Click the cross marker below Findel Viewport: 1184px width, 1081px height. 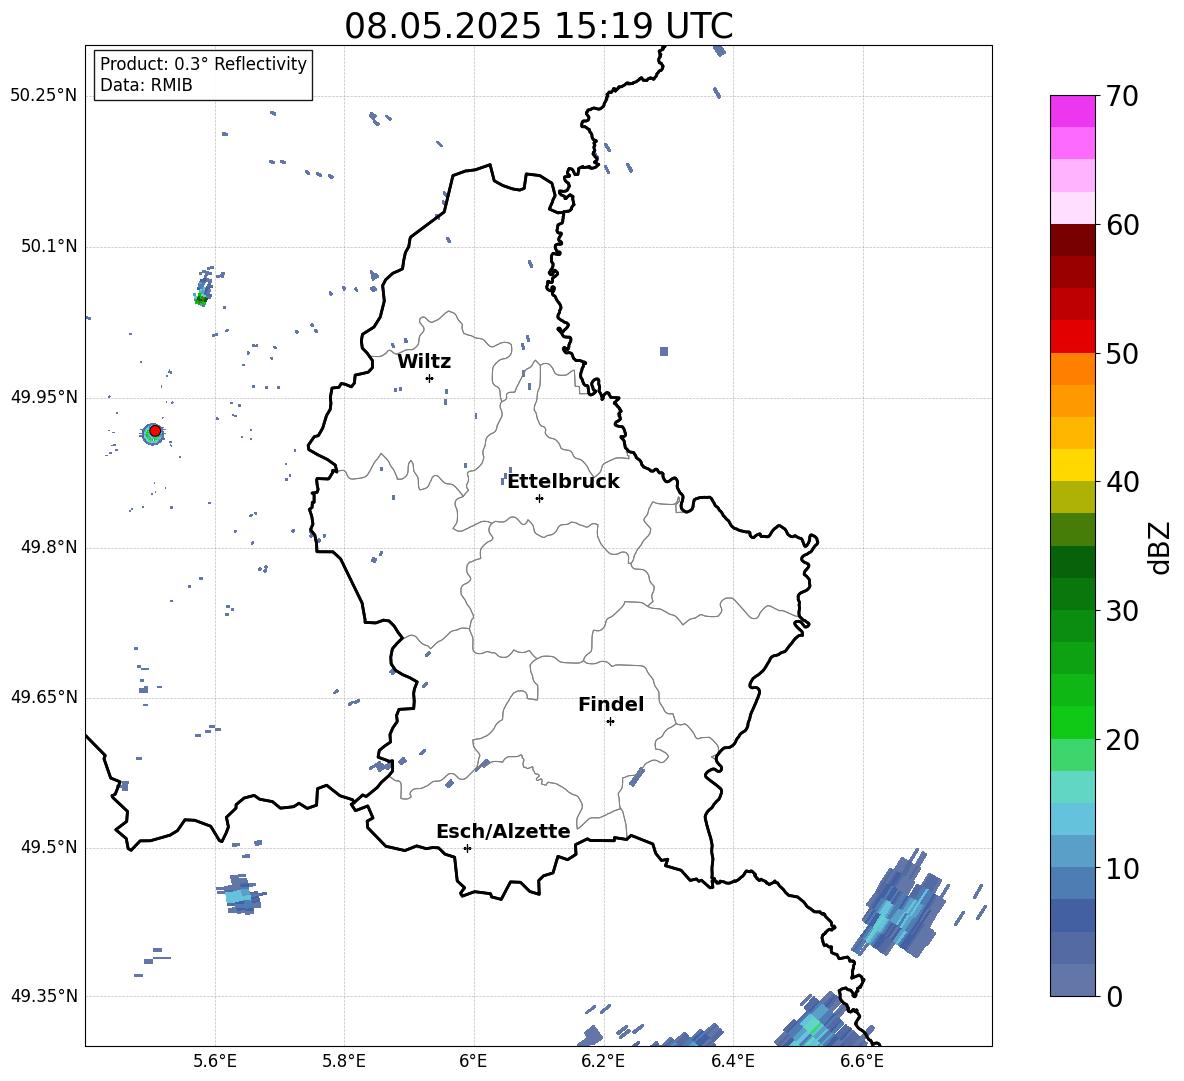pos(610,722)
